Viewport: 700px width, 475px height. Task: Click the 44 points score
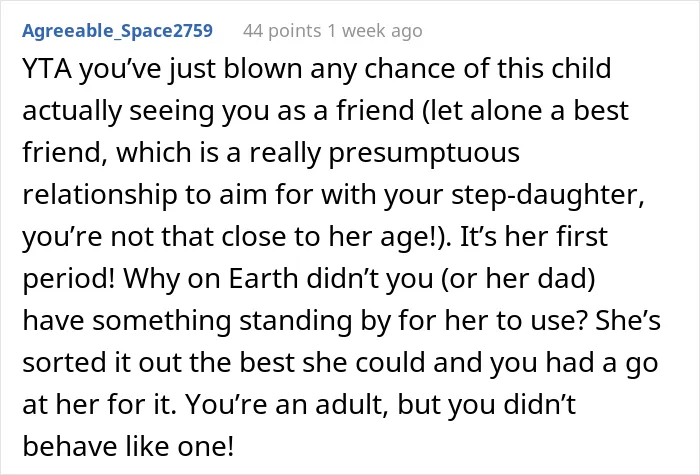pos(282,31)
